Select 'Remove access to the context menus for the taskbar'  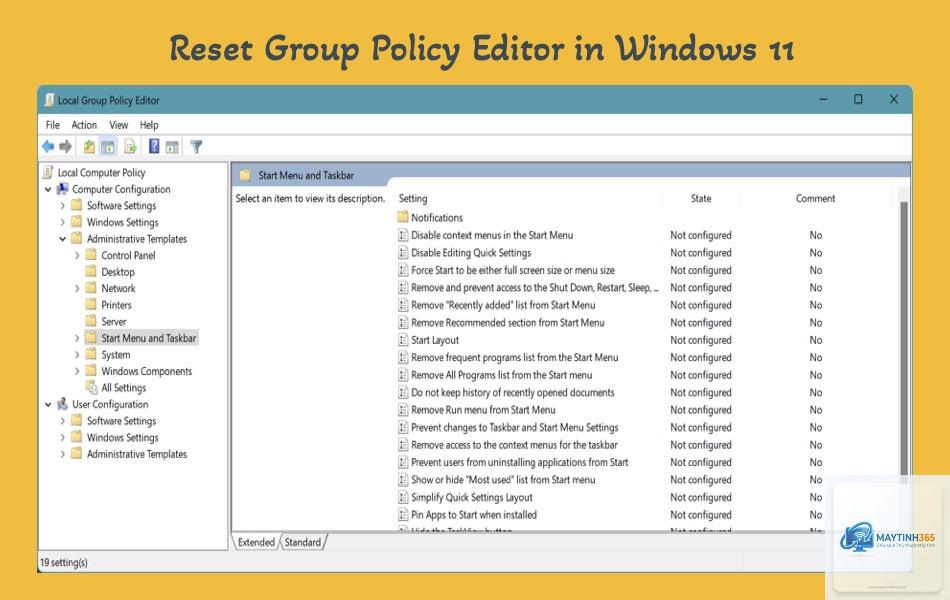click(514, 445)
